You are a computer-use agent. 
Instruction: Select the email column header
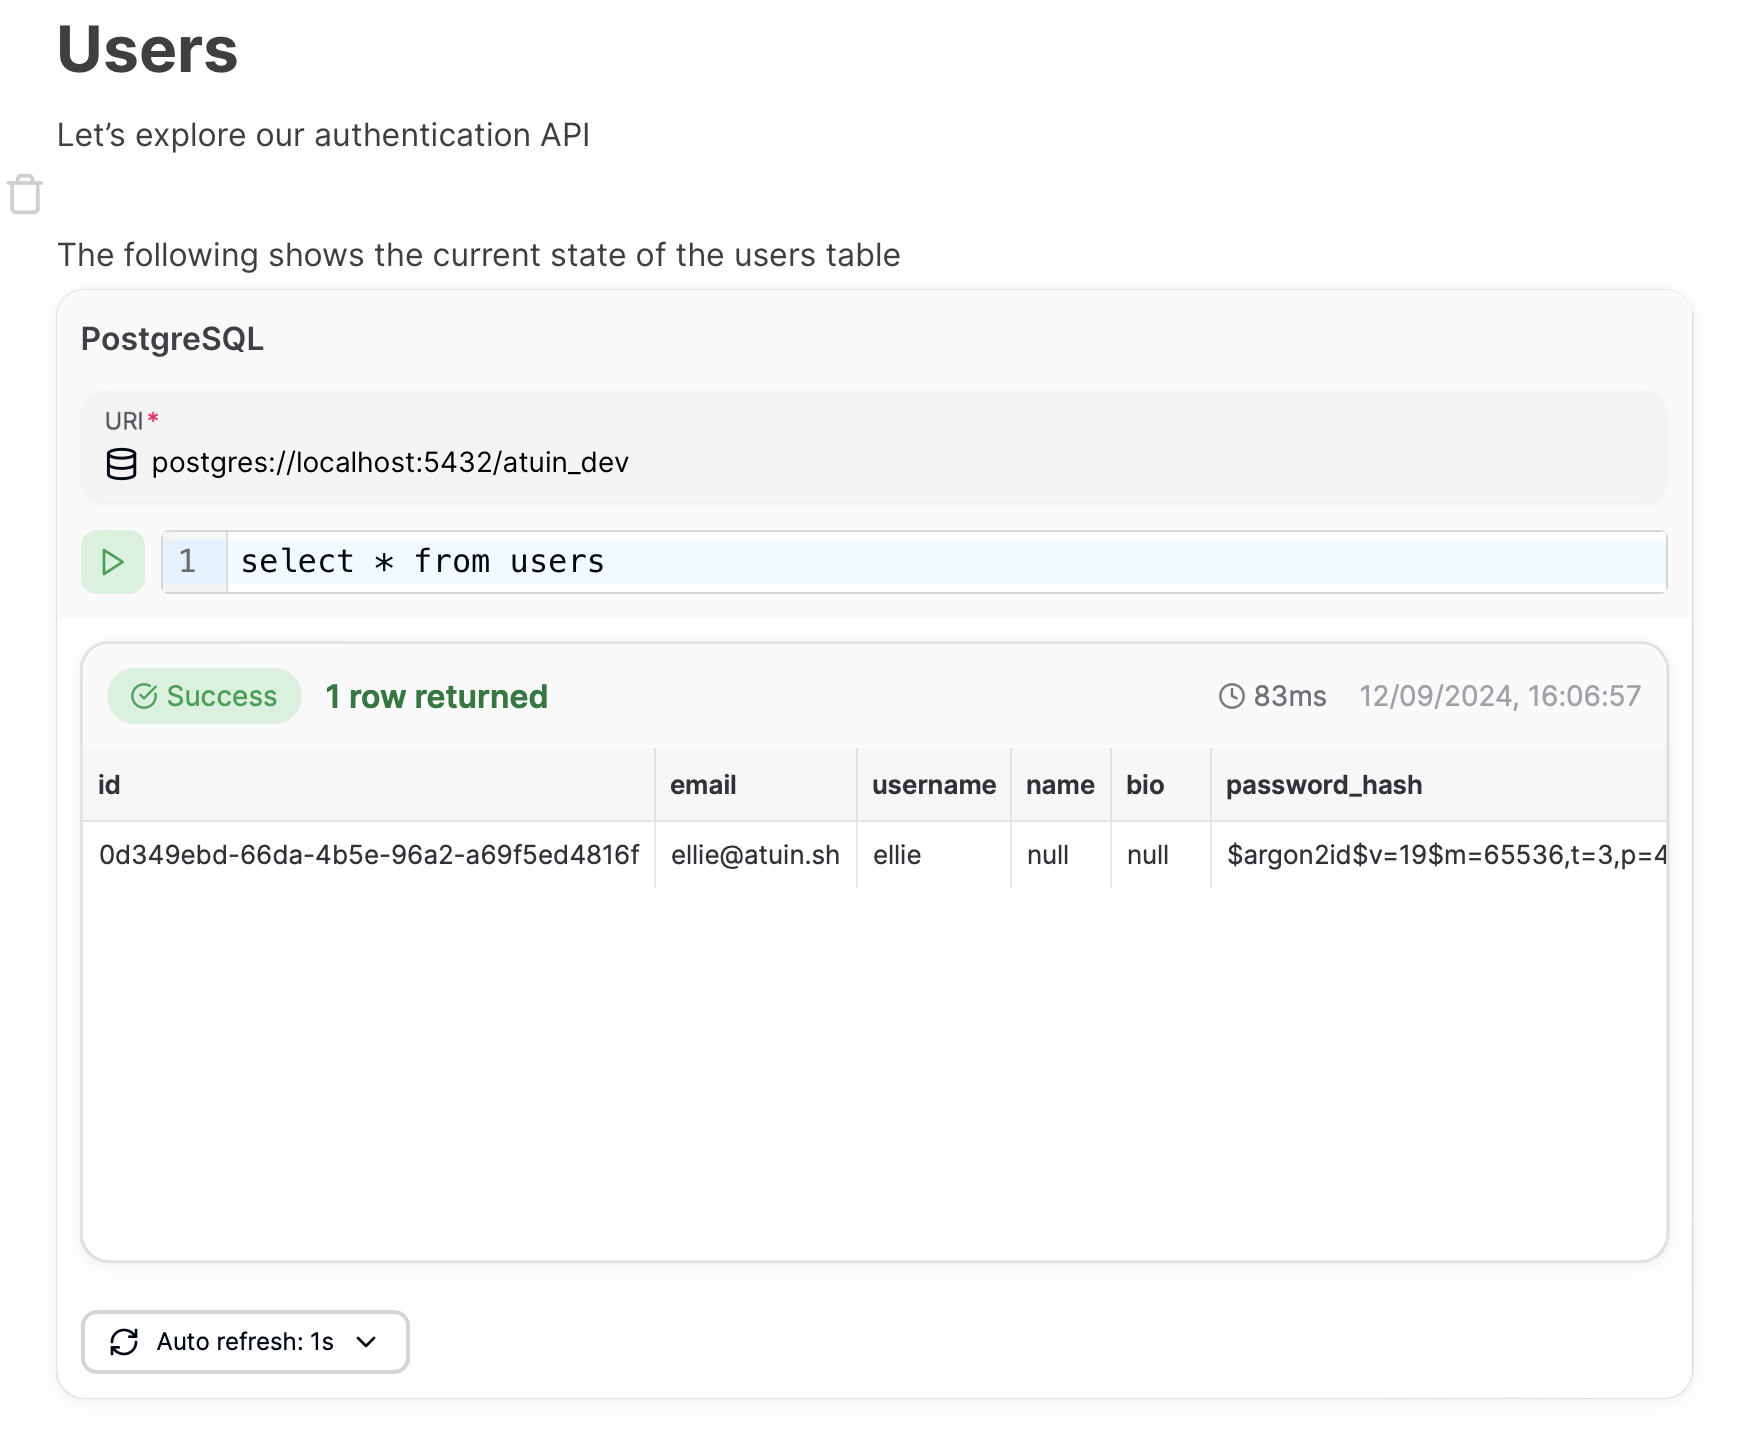[703, 785]
